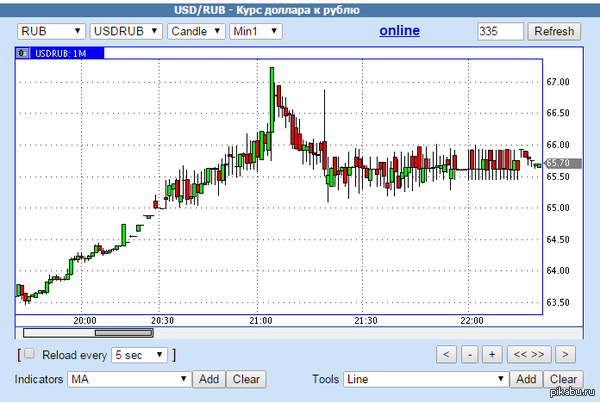This screenshot has width=600, height=403.
Task: Open the 5 sec reload interval dropdown
Action: 141,355
